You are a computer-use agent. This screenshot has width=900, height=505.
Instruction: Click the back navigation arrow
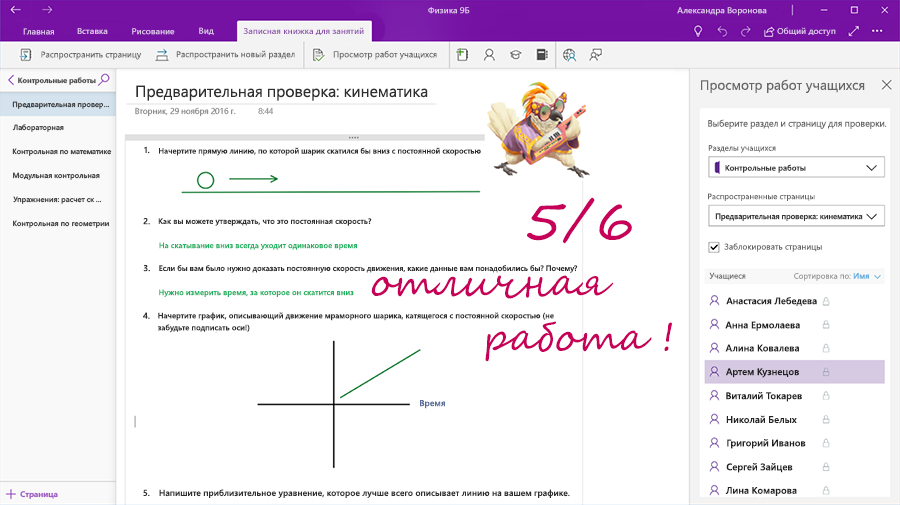point(15,9)
